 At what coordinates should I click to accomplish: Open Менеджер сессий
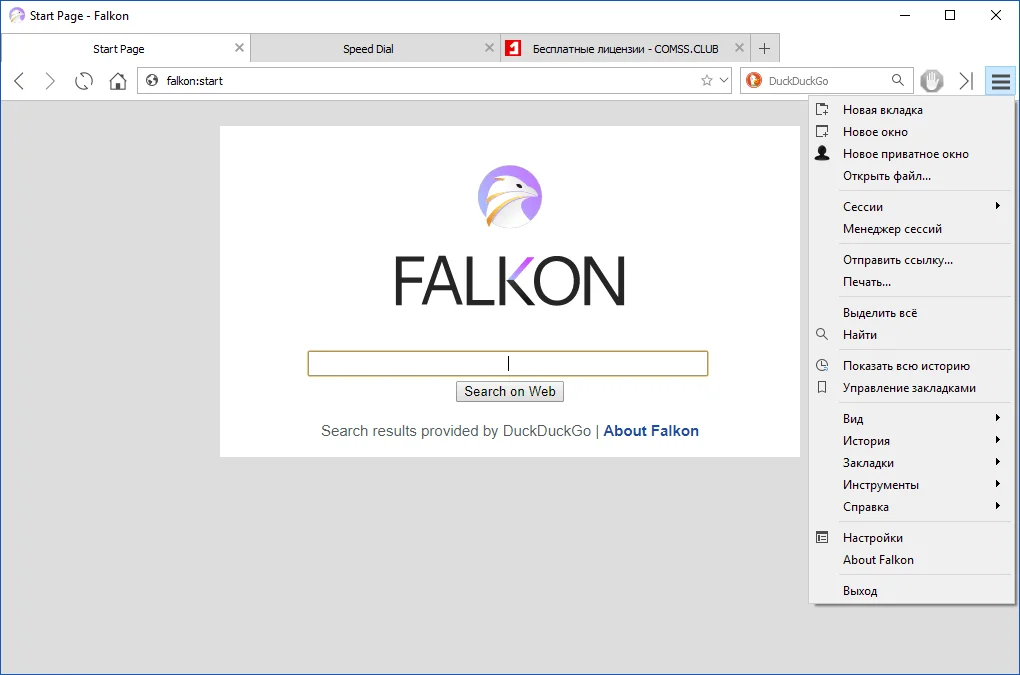(x=912, y=229)
